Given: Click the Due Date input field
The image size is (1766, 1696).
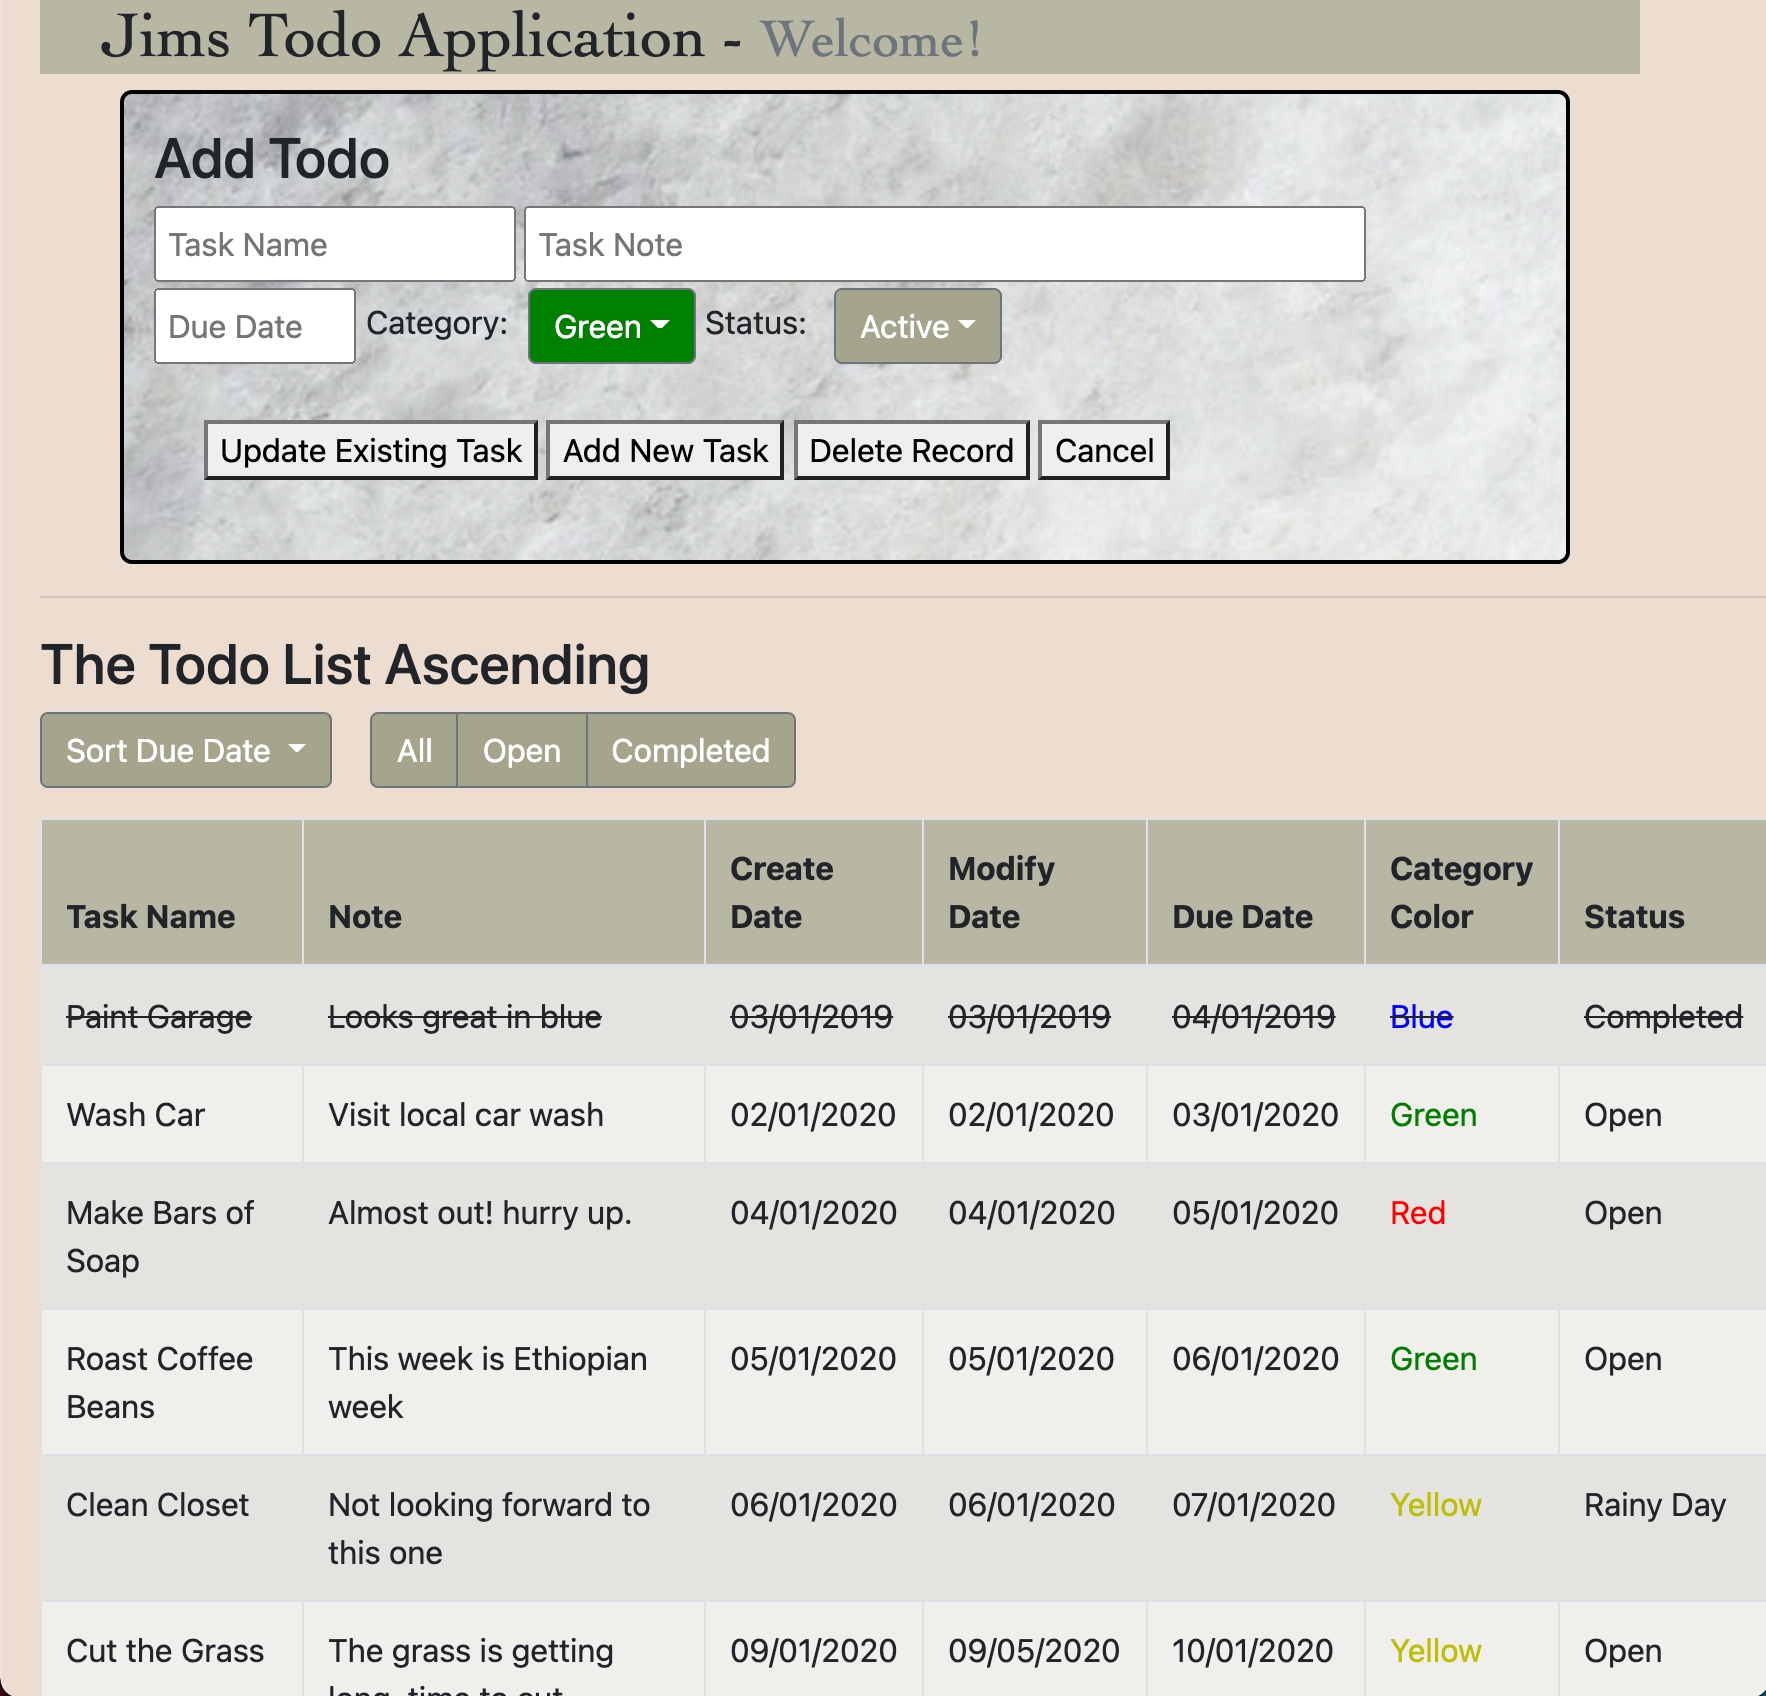Looking at the screenshot, I should coord(254,326).
